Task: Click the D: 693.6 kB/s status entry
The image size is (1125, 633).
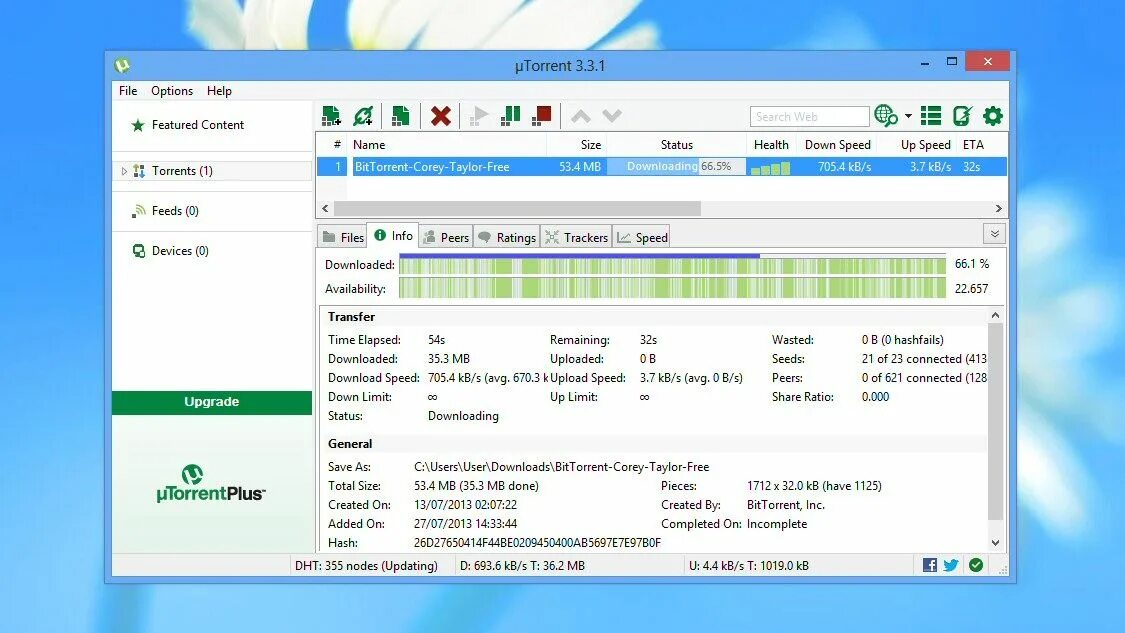Action: coord(522,566)
